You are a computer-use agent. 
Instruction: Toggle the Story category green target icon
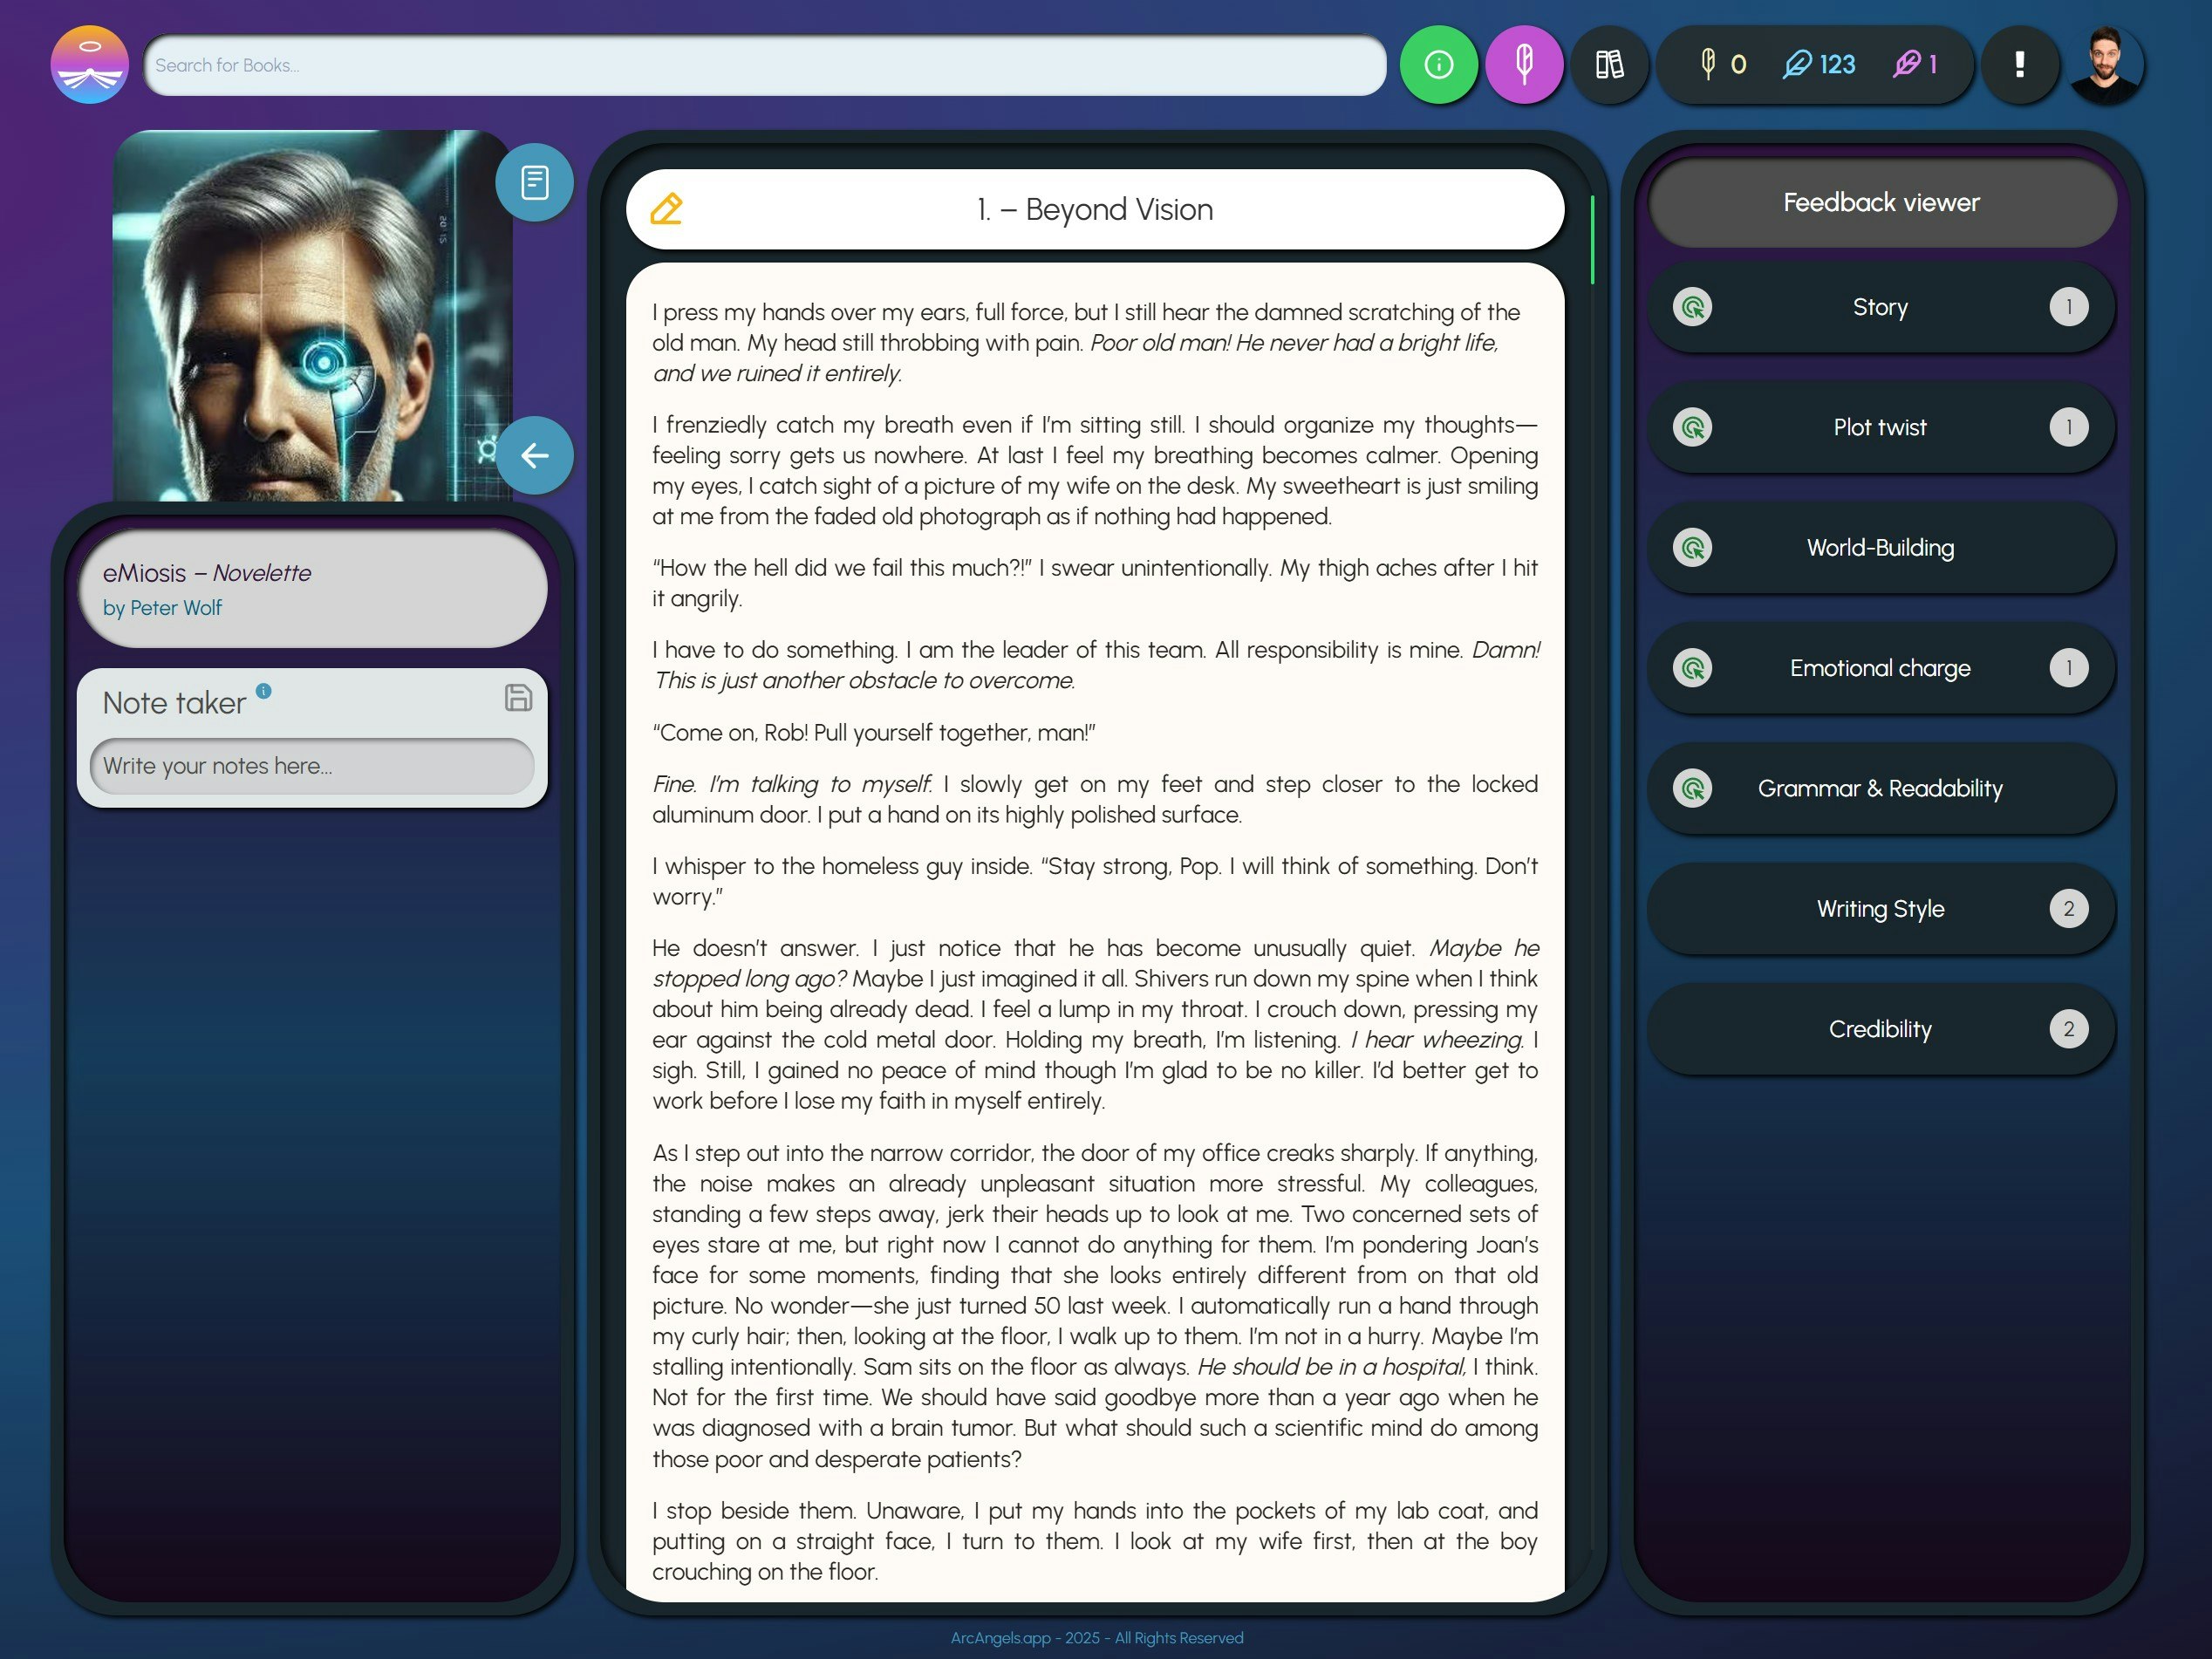pyautogui.click(x=1692, y=307)
